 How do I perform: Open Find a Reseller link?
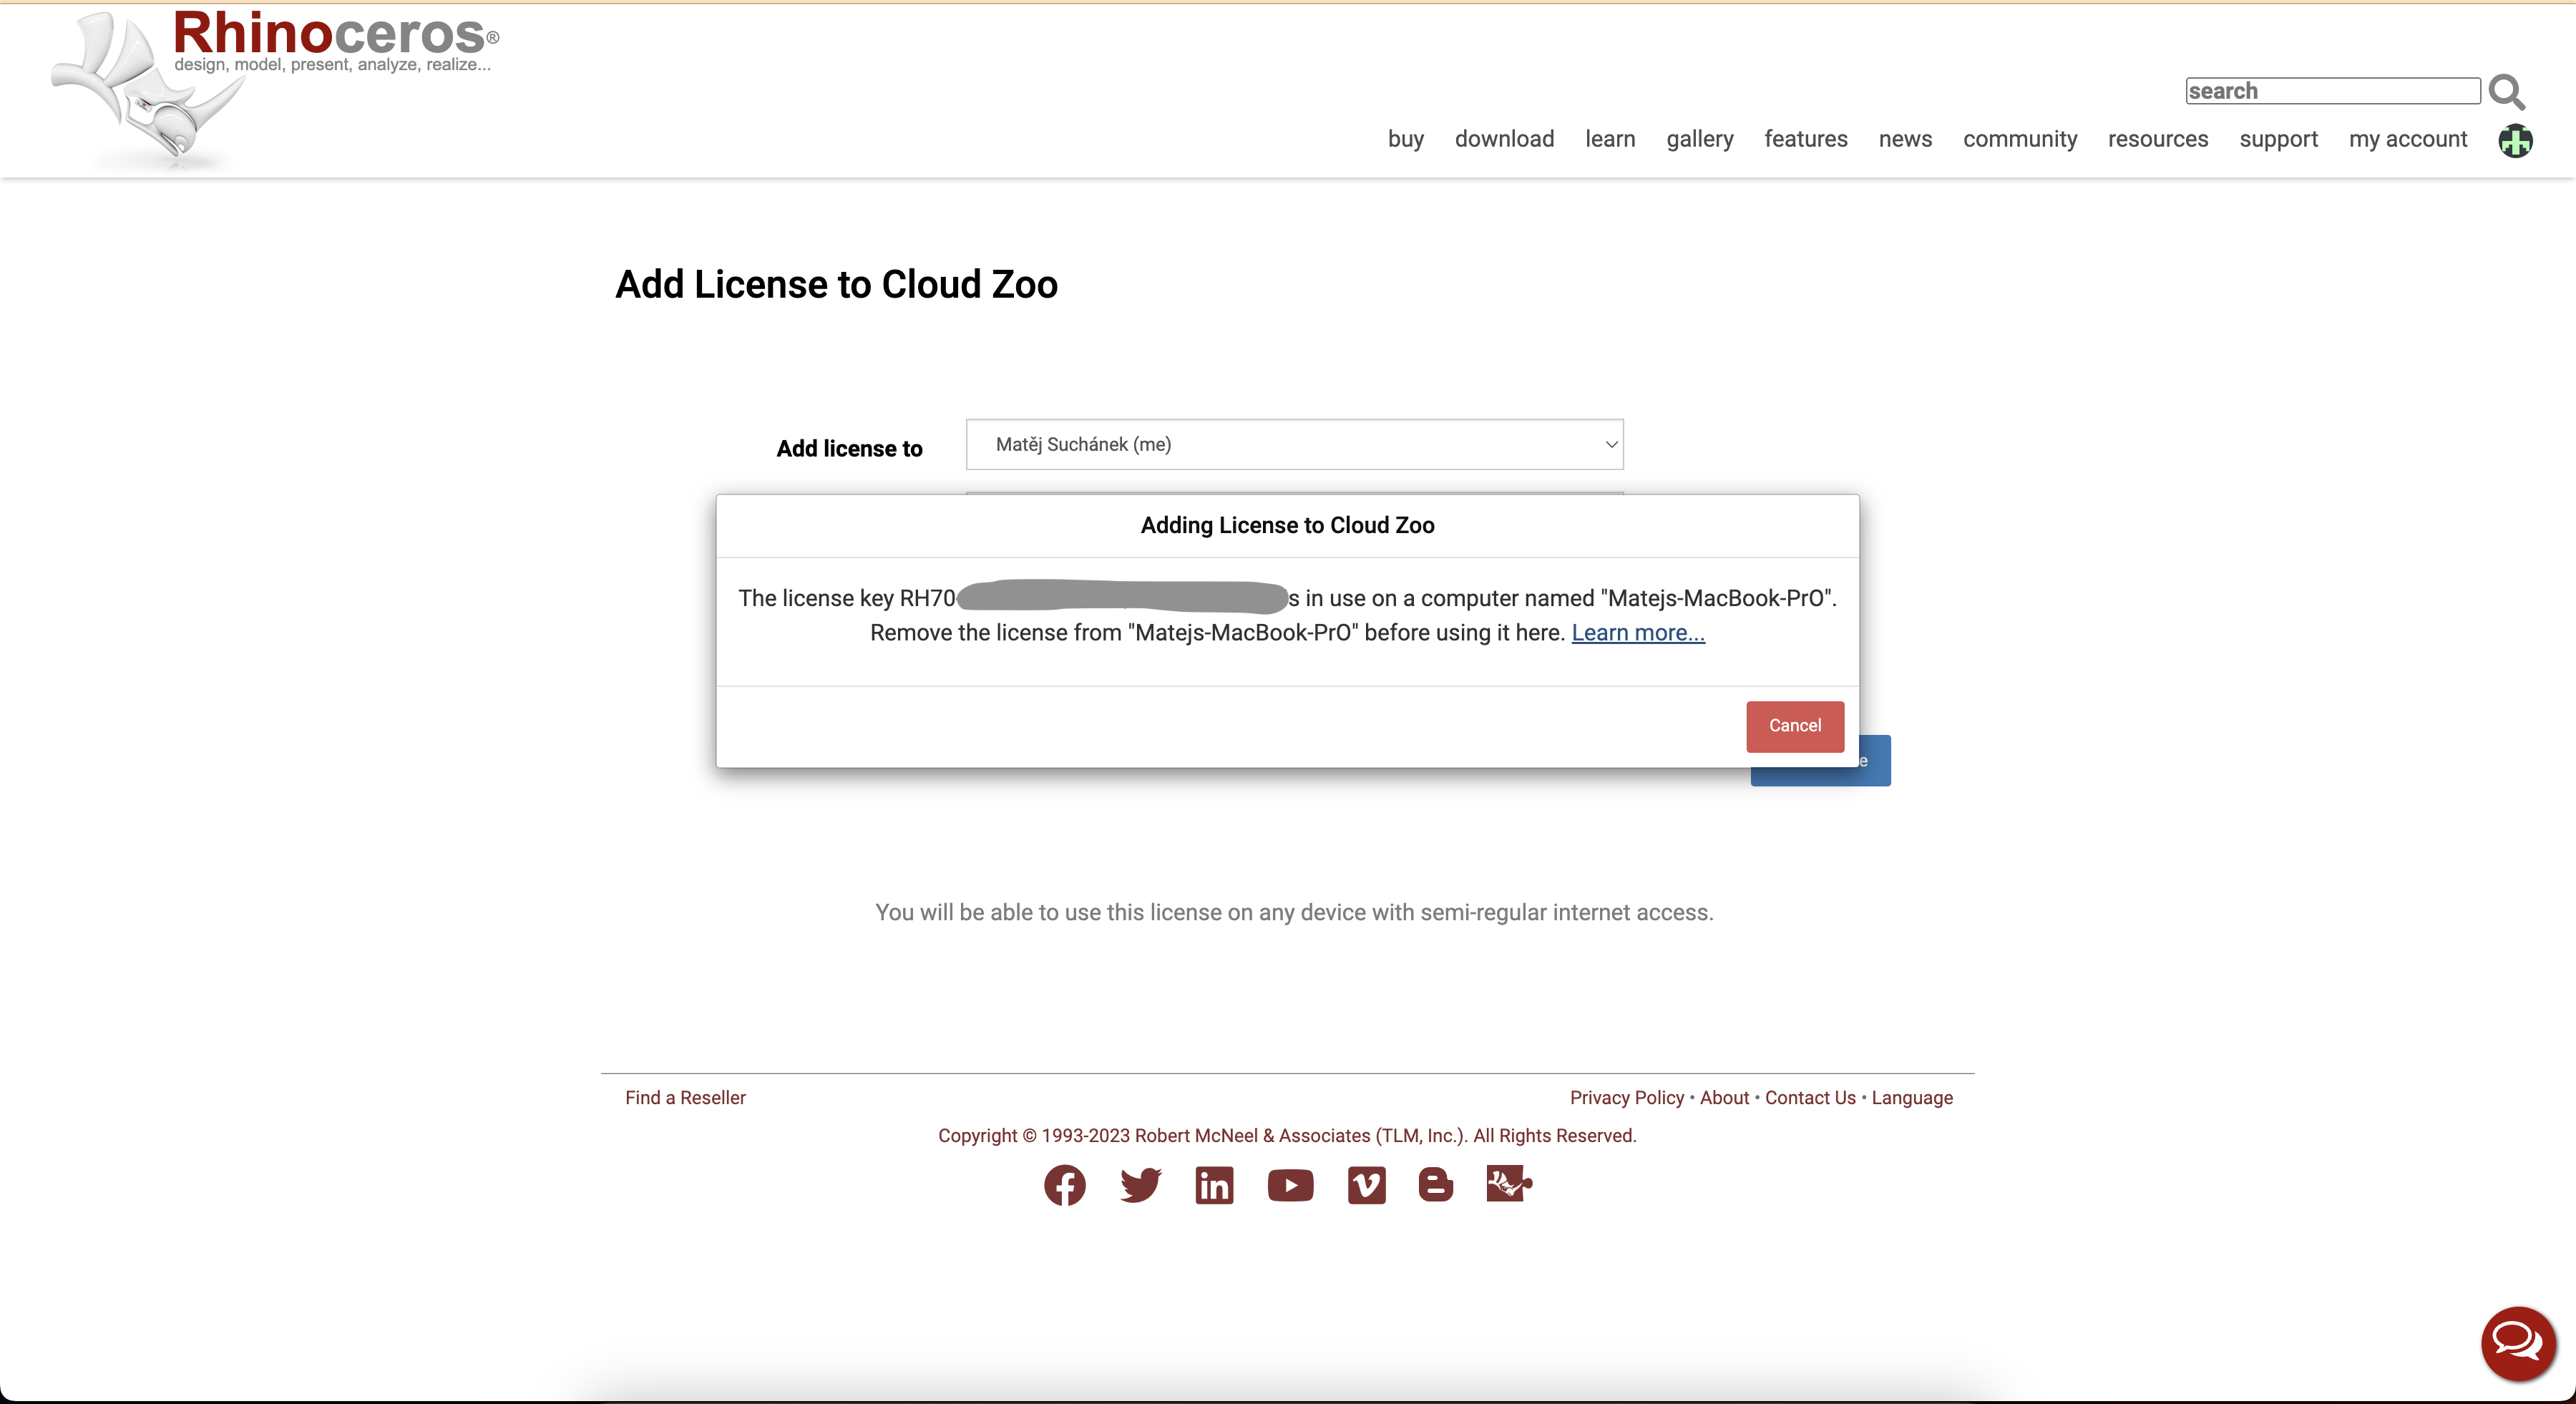pos(685,1098)
